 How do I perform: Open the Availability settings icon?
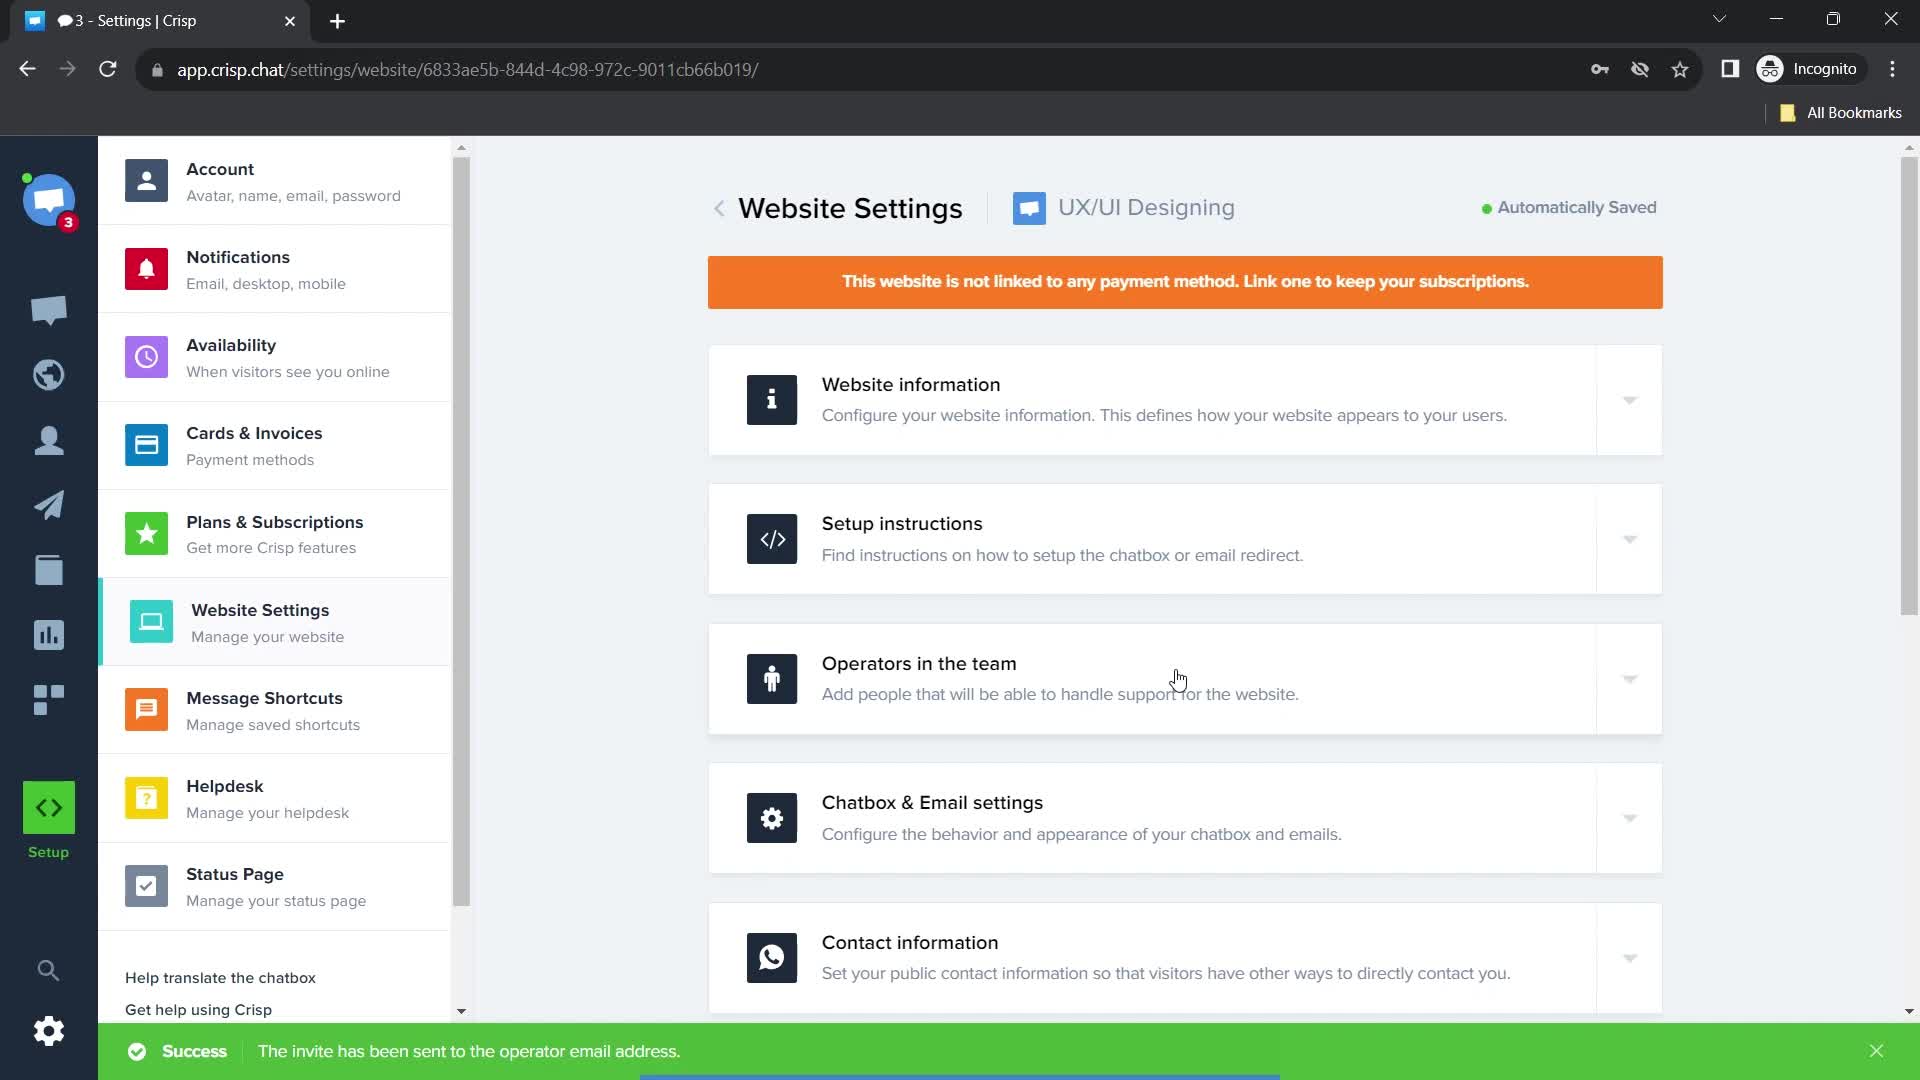[146, 356]
